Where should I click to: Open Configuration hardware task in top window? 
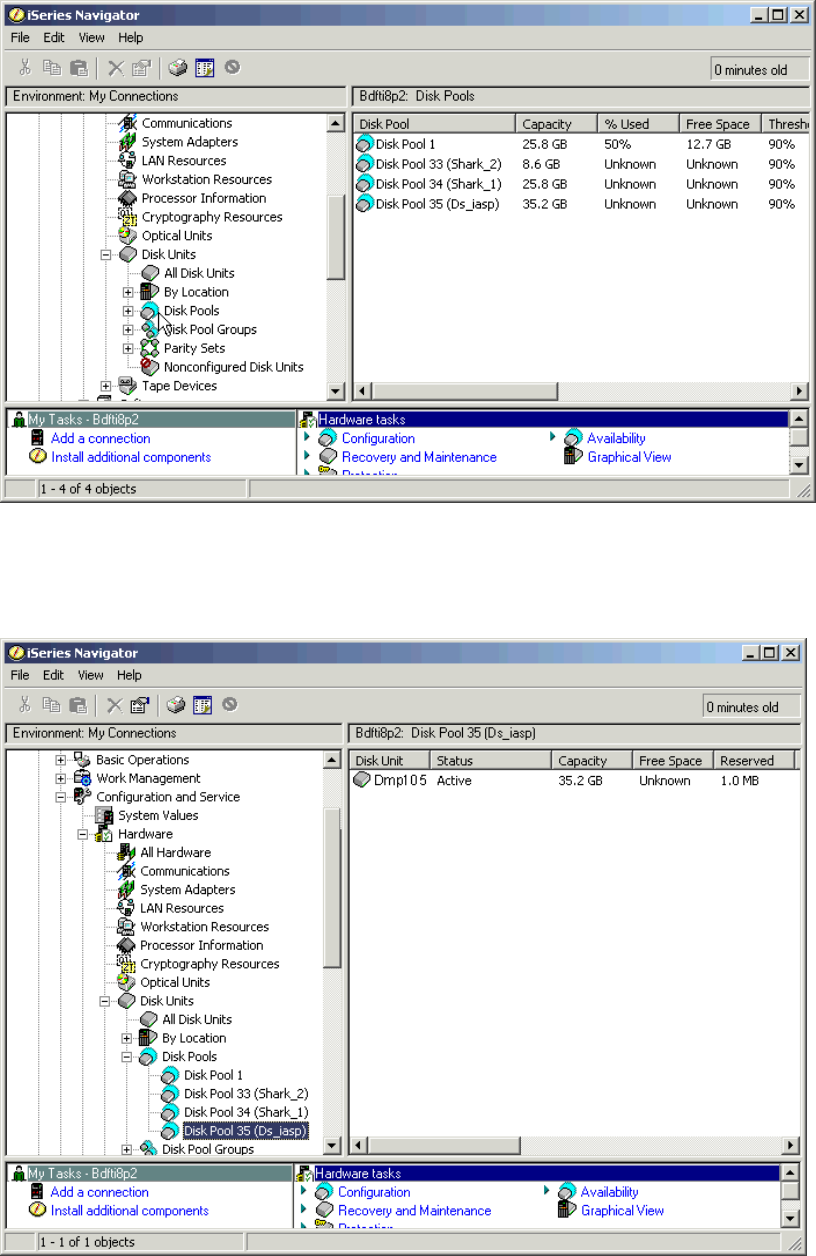(377, 438)
